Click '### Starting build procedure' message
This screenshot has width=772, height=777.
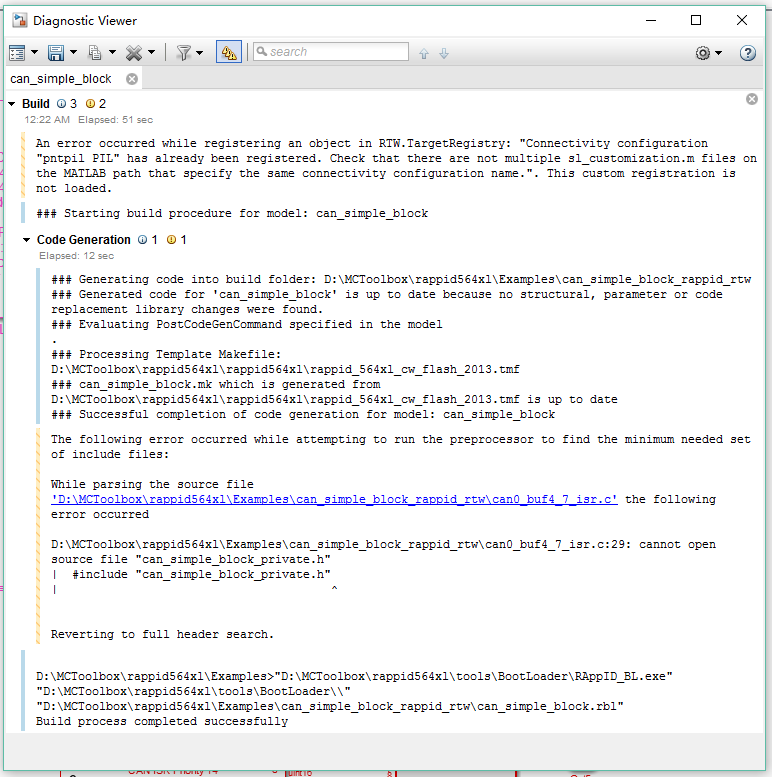click(232, 214)
